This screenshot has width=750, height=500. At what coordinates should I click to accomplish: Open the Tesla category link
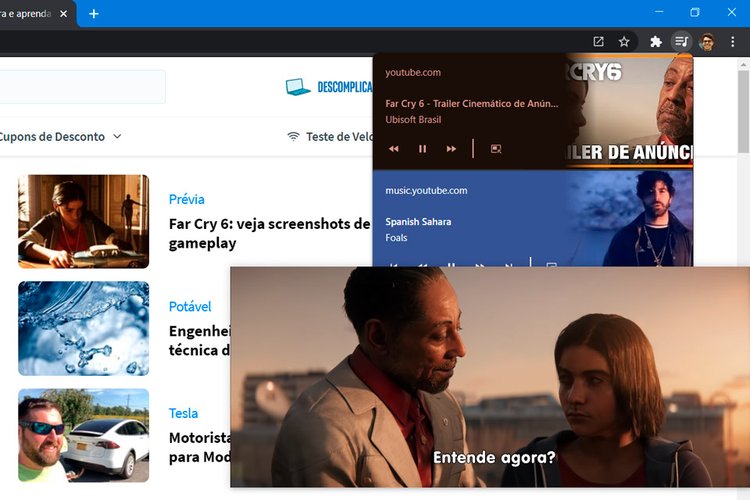tap(183, 413)
